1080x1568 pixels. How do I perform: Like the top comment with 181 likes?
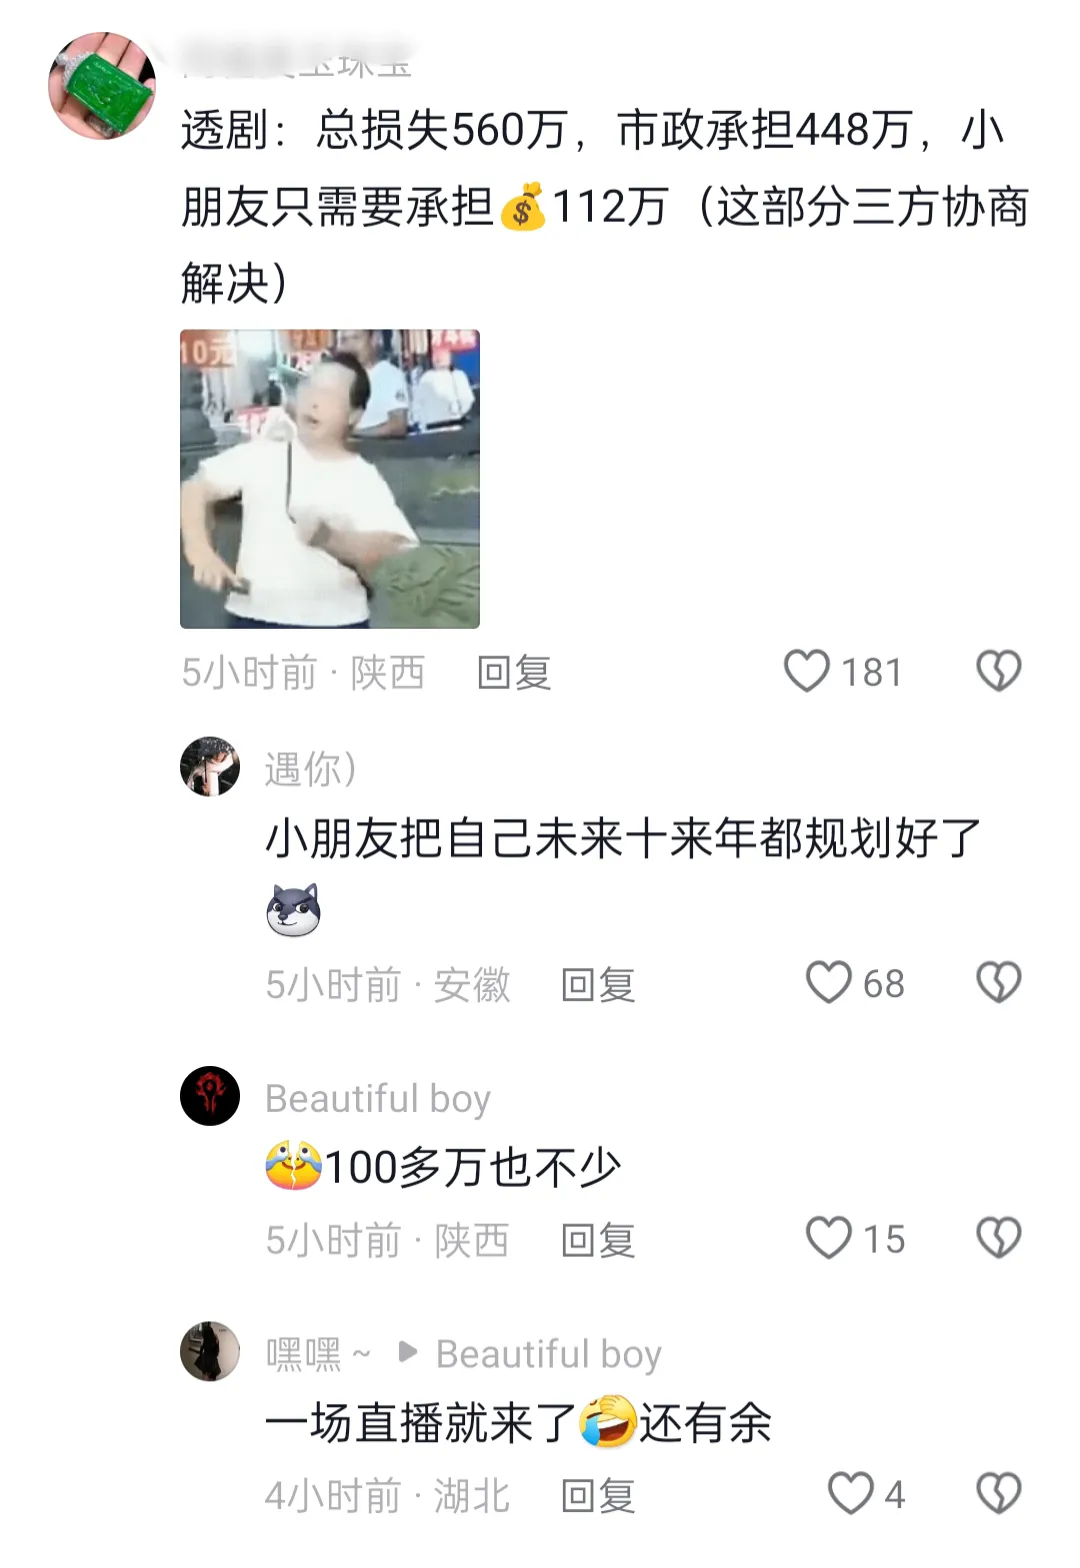(807, 671)
